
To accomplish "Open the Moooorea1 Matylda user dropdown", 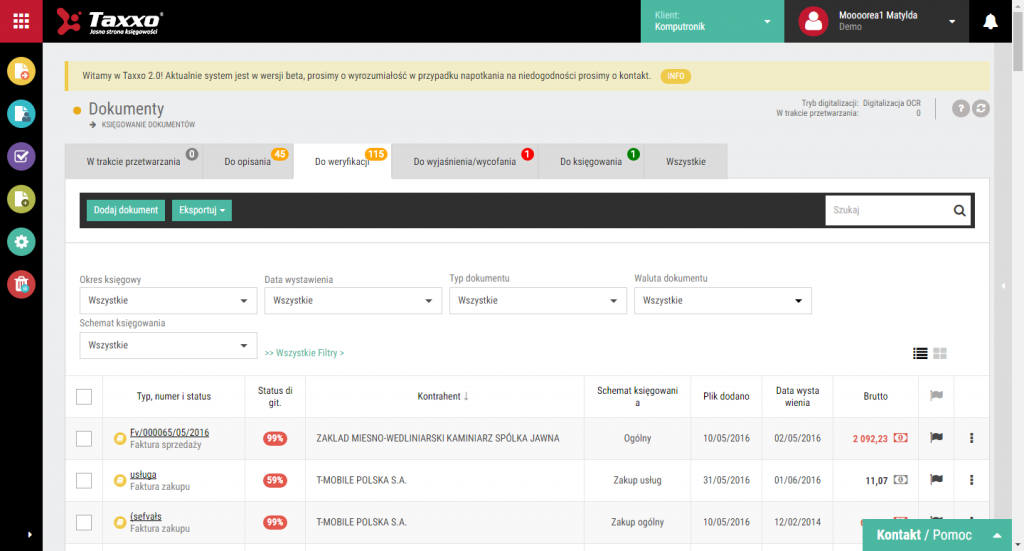I will coord(877,22).
